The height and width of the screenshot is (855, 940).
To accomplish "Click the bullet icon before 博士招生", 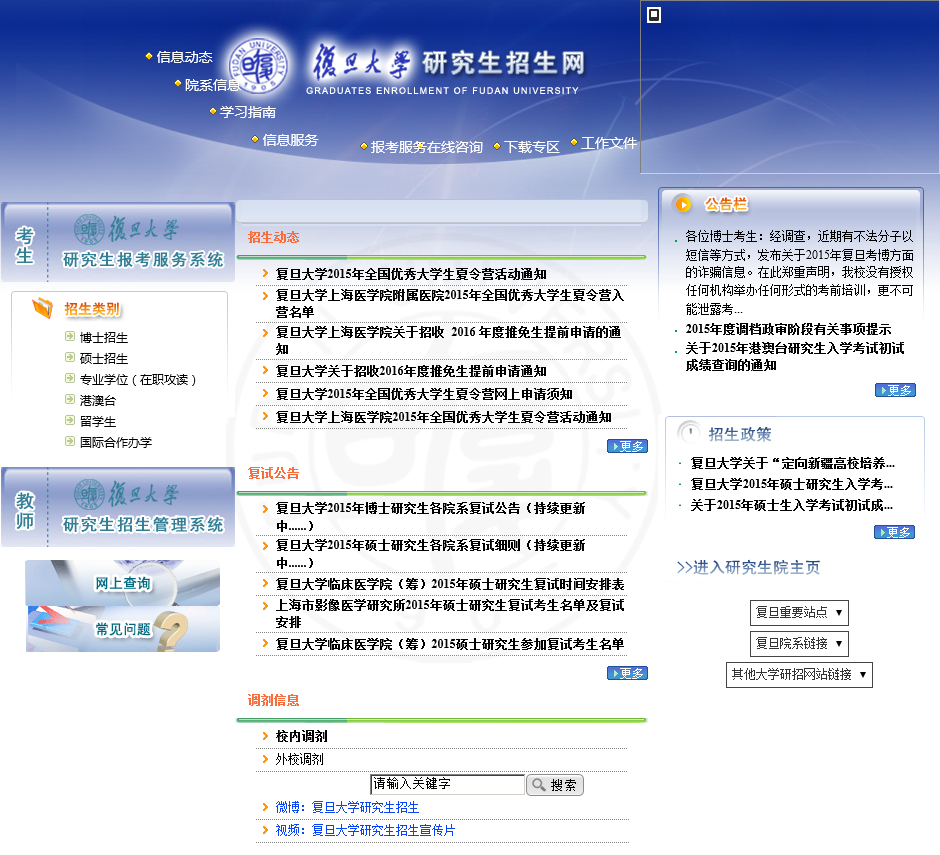I will 70,336.
